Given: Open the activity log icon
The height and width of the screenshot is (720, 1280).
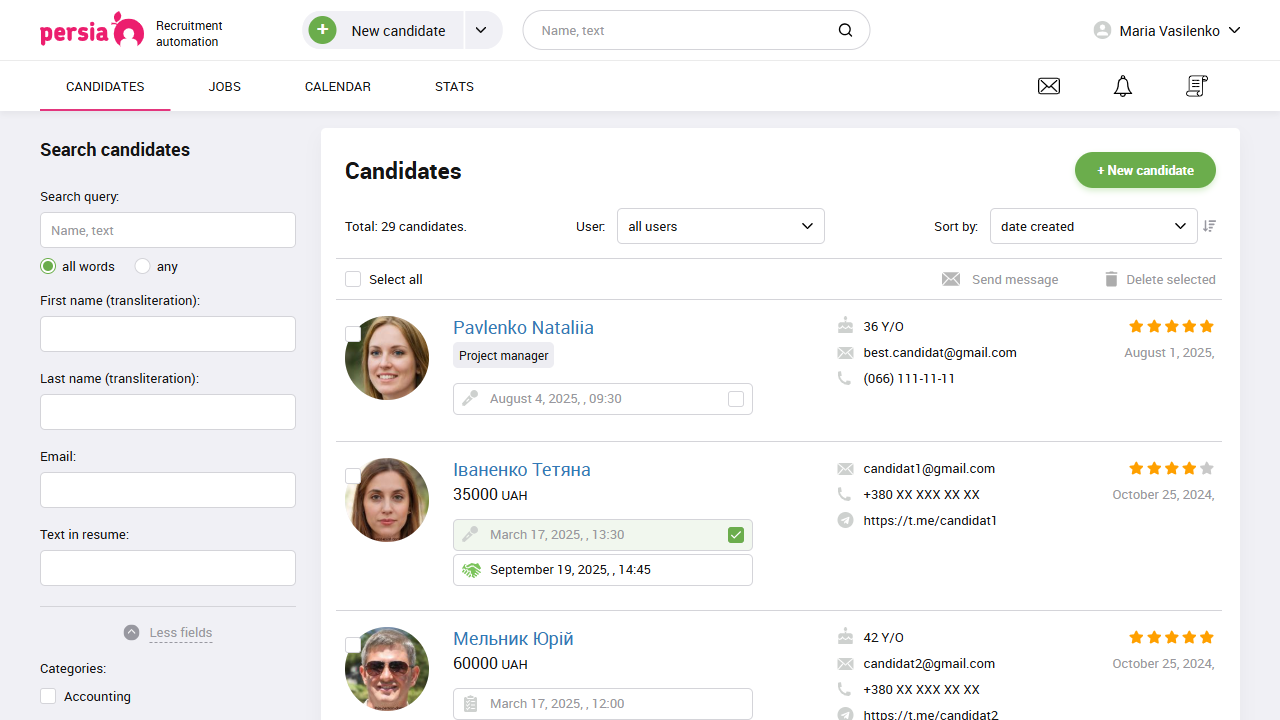Looking at the screenshot, I should (1196, 86).
